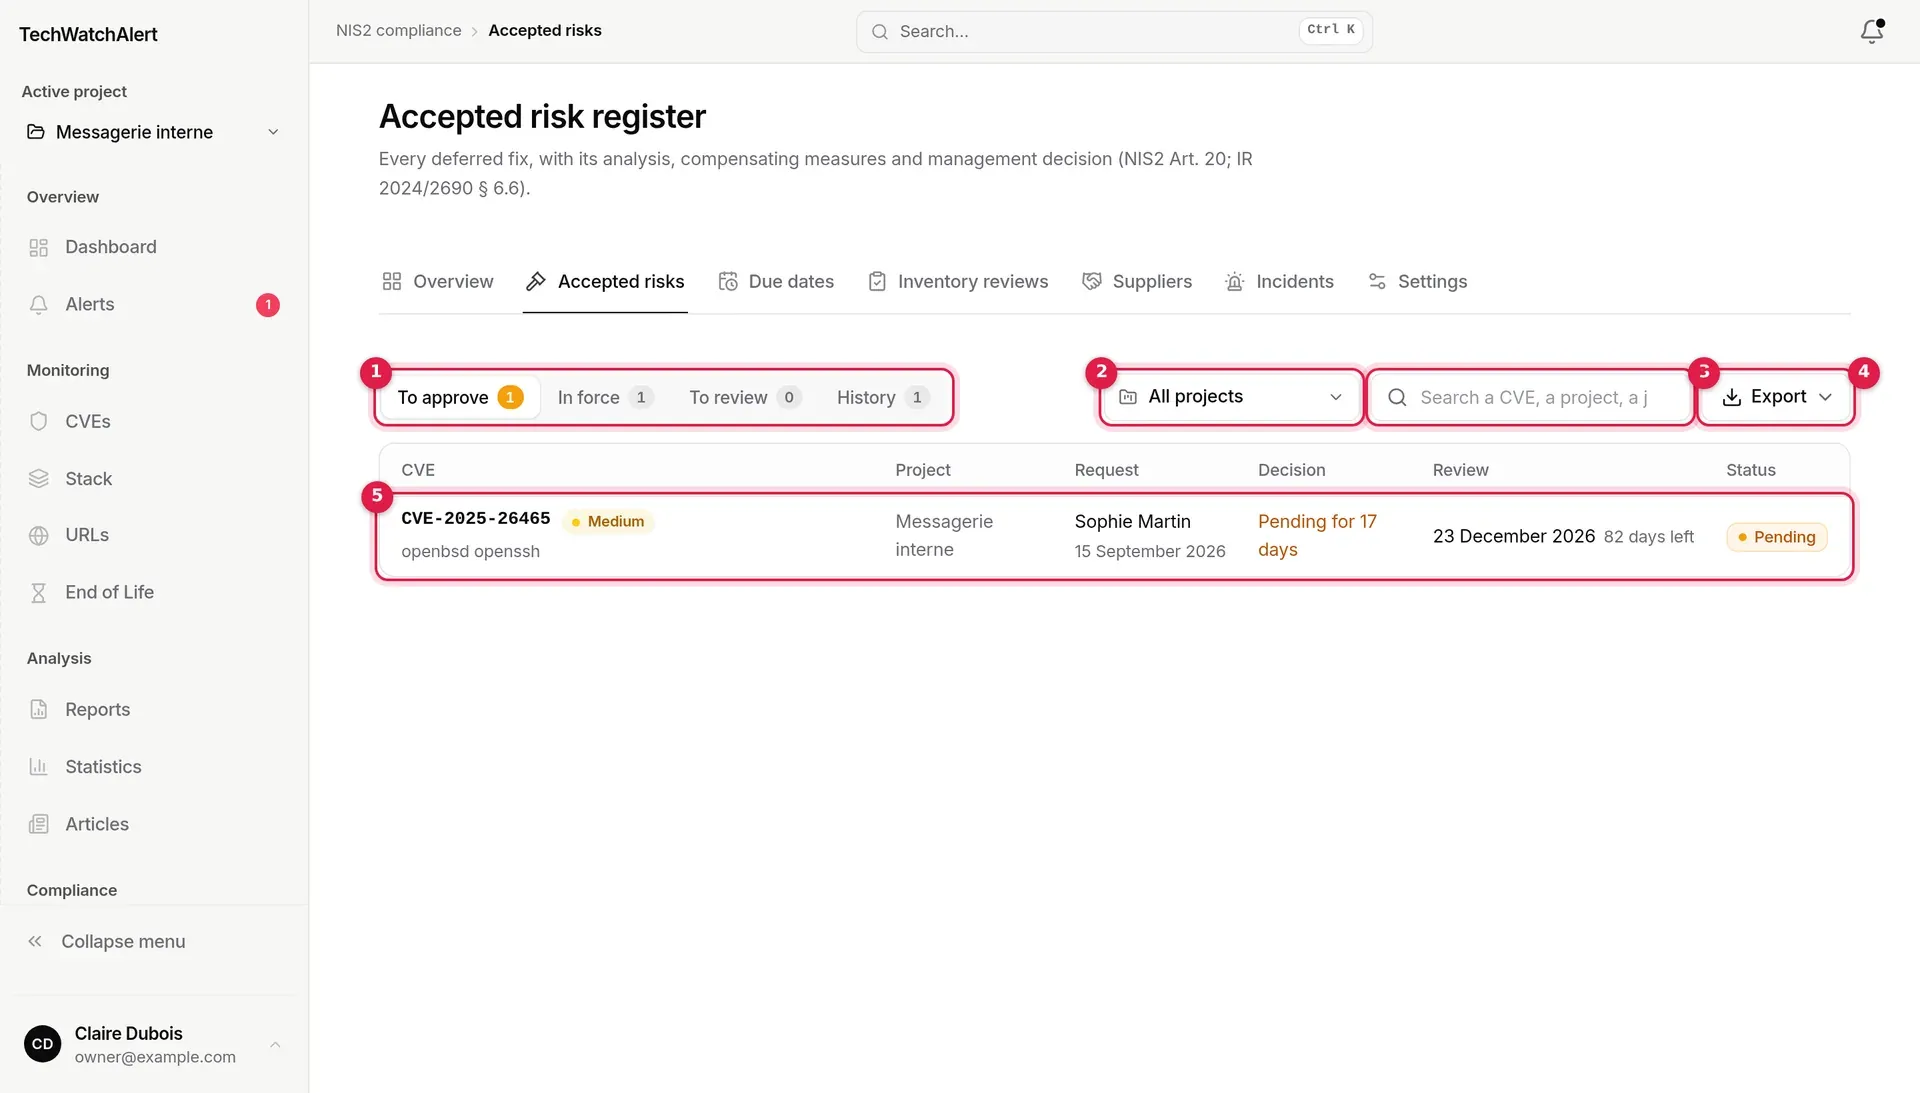
Task: Click the Decision column header
Action: click(1291, 469)
